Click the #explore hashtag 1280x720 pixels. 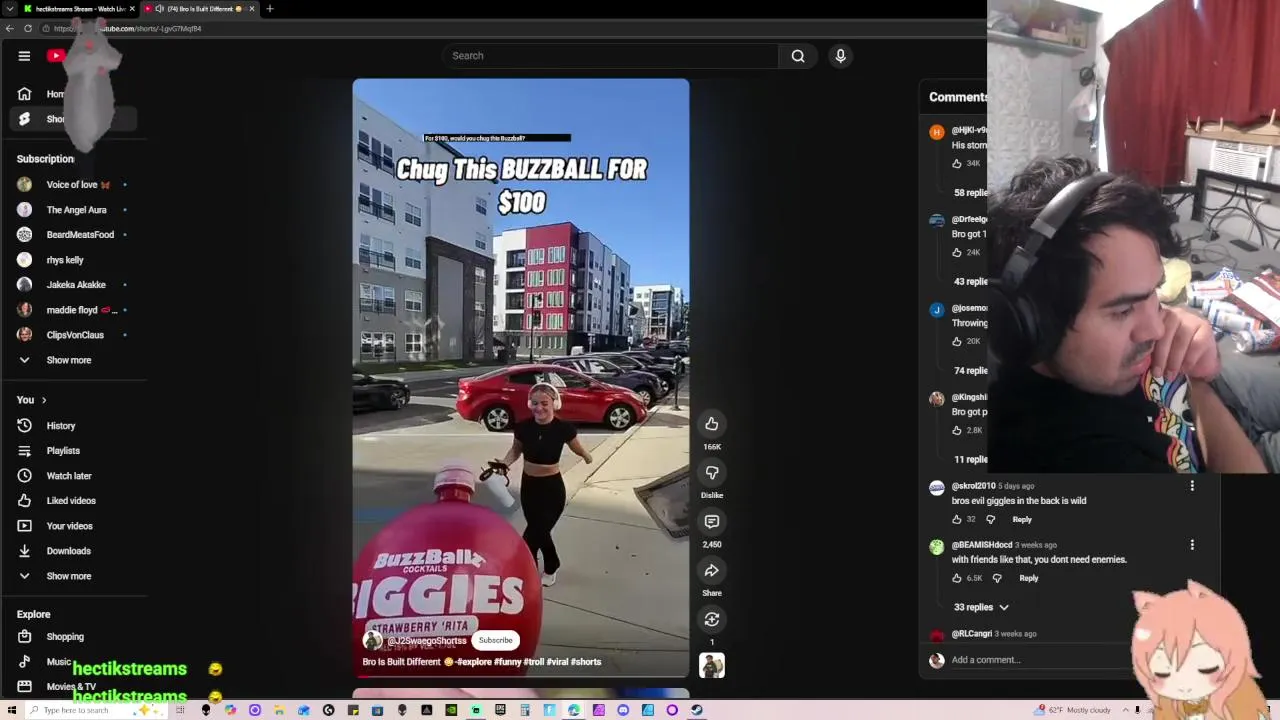pos(475,662)
